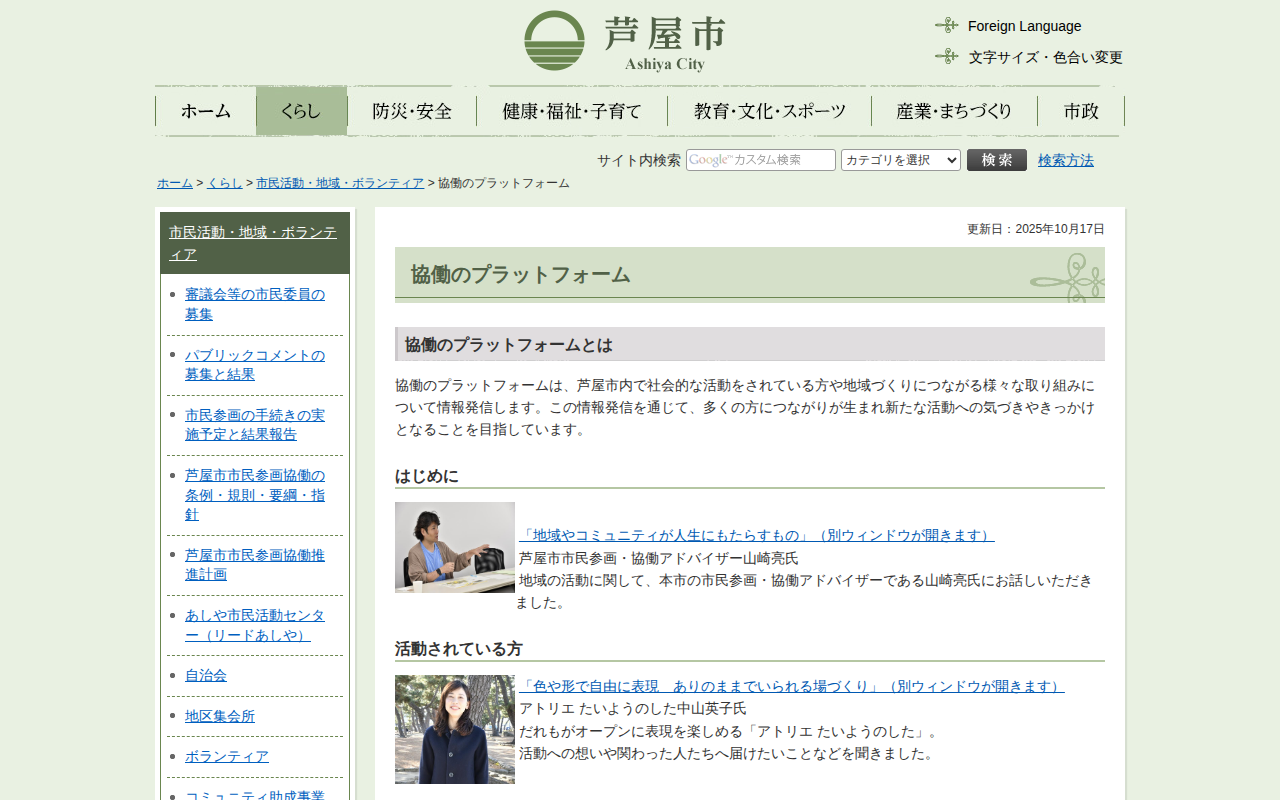Open sidebar link パブリックコメントの募集と結果
This screenshot has height=800, width=1280.
pyautogui.click(x=255, y=365)
